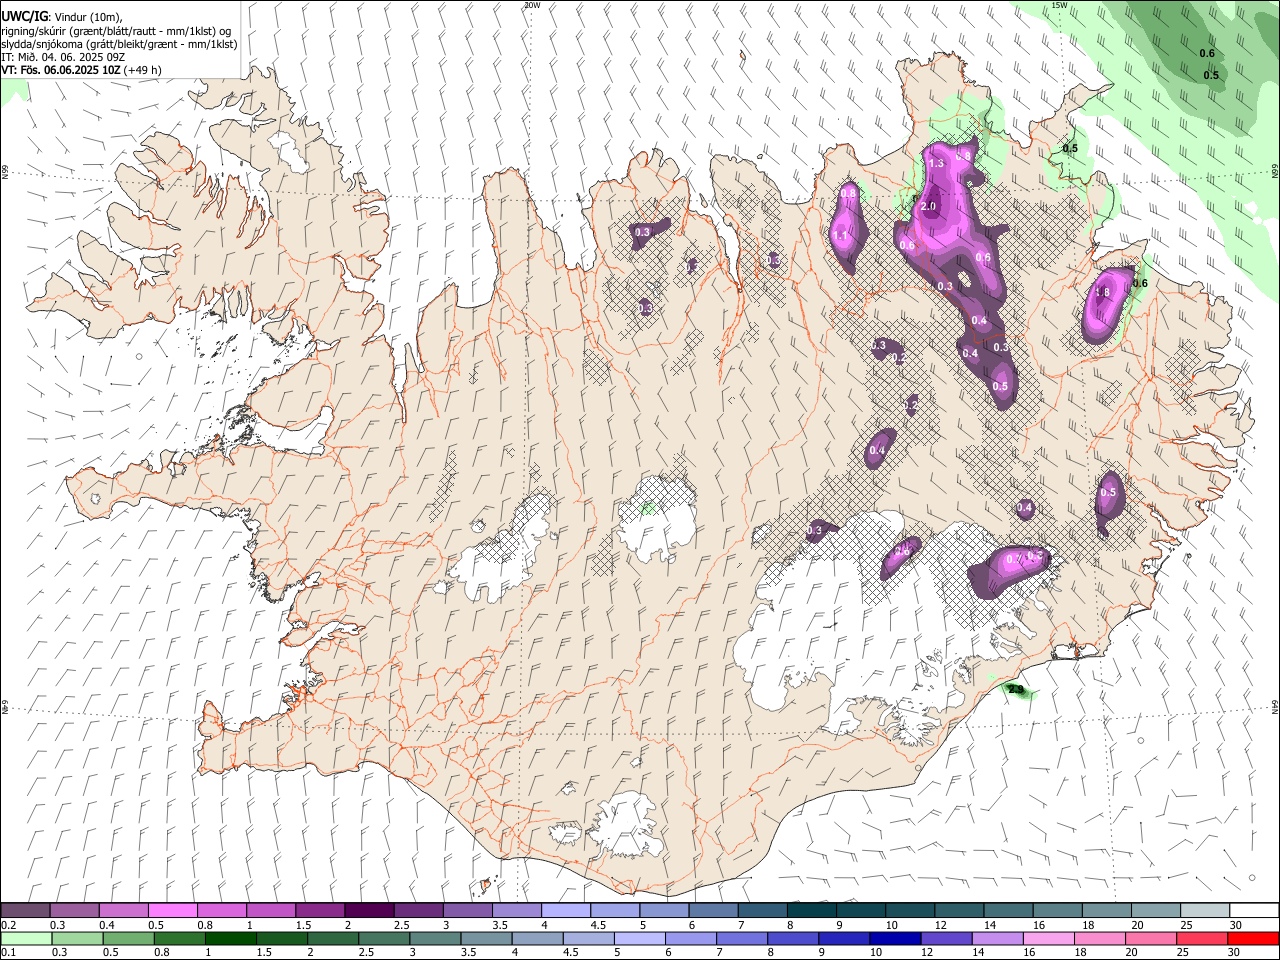Click the 'UWC/IG: Vindur (10m)' title text
The image size is (1280, 960).
point(62,17)
